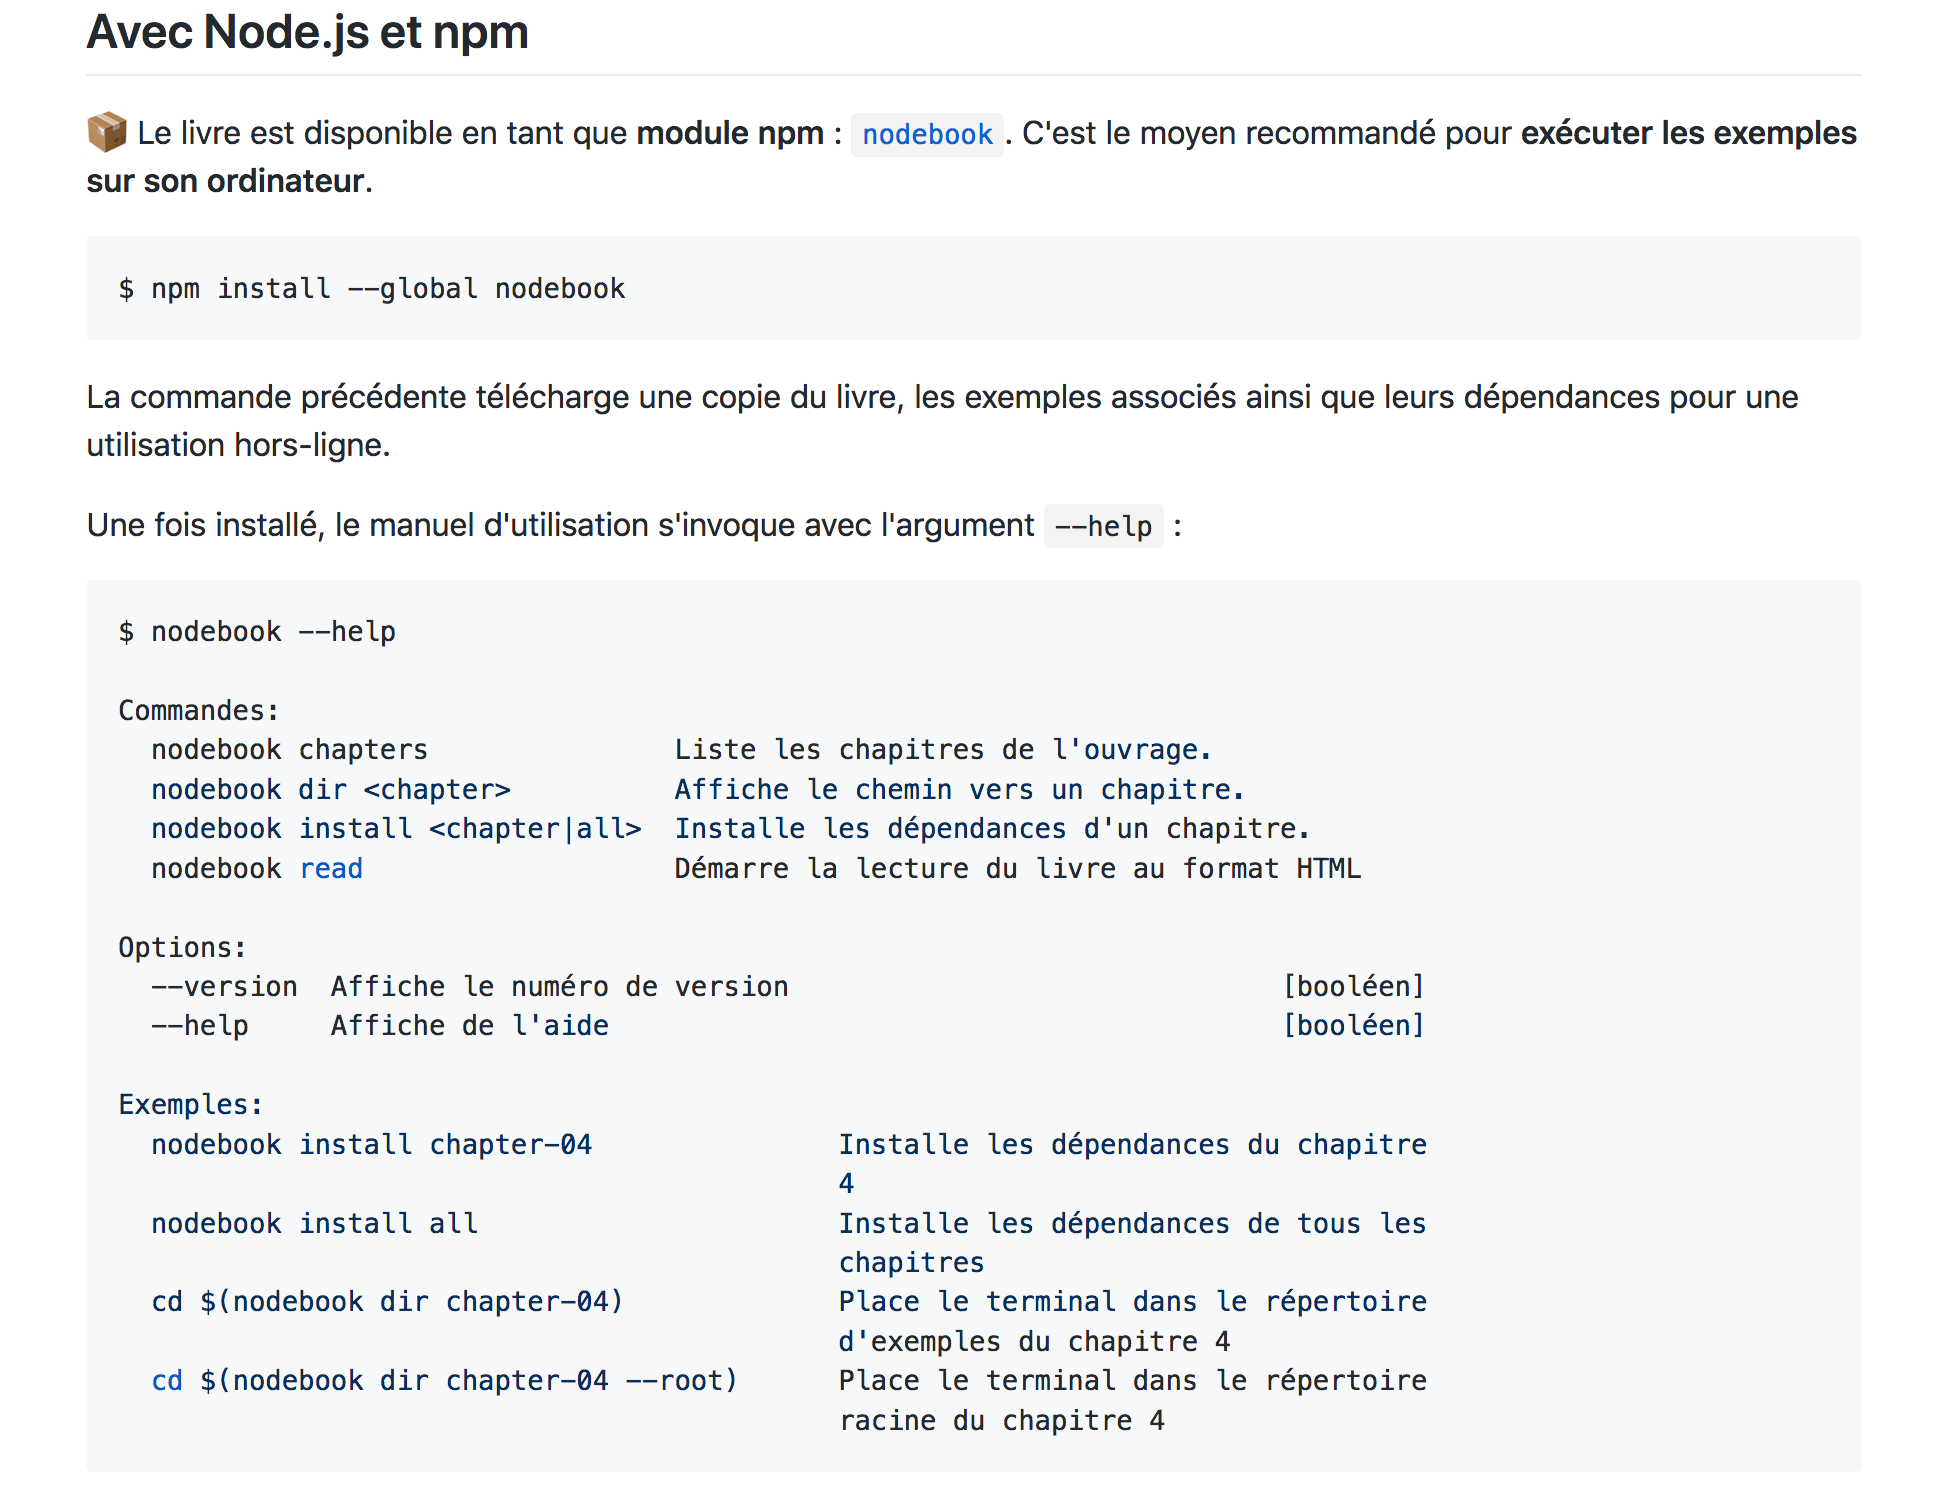1944x1488 pixels.
Task: Click the cd command link
Action: 167,1380
